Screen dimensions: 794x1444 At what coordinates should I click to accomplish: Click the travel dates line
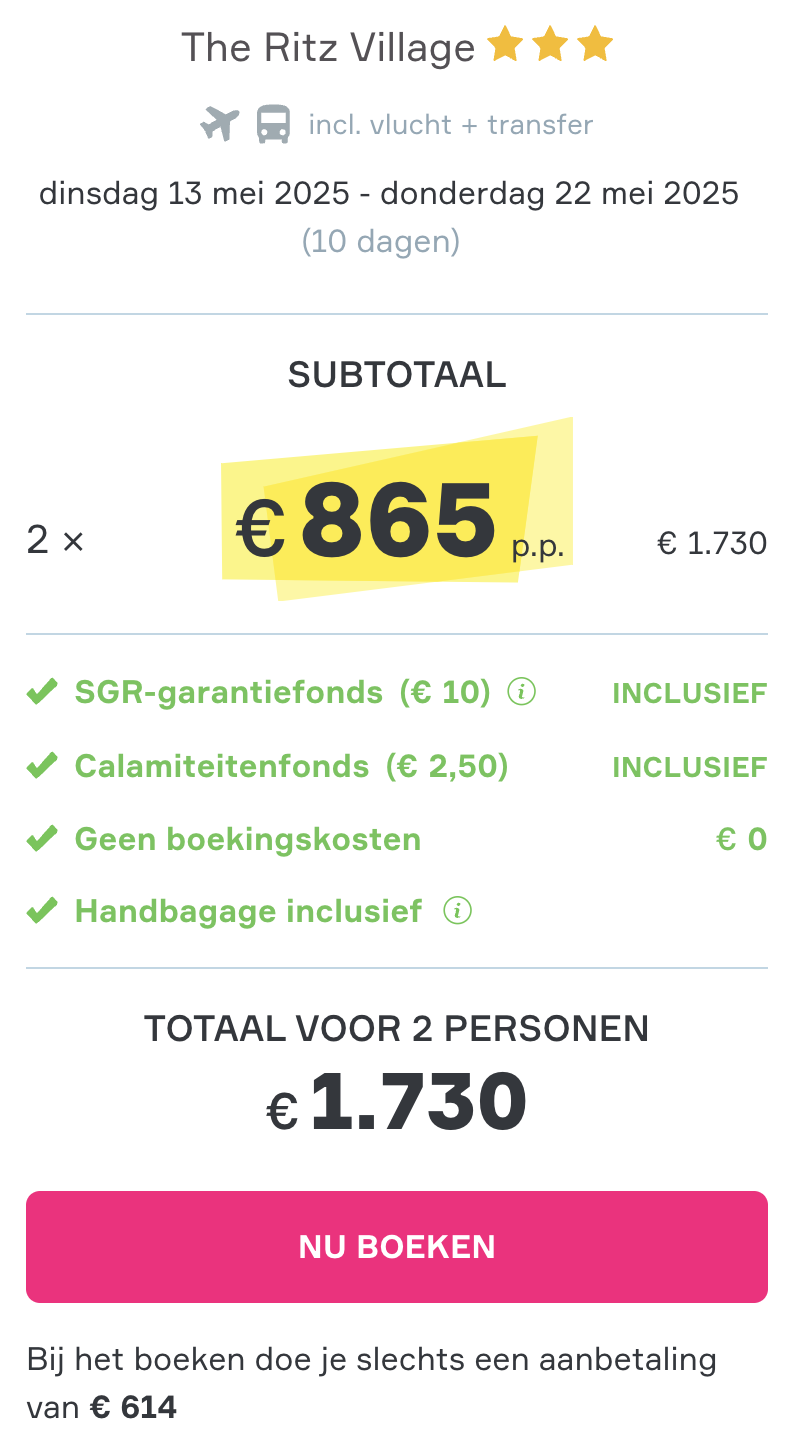pyautogui.click(x=389, y=193)
